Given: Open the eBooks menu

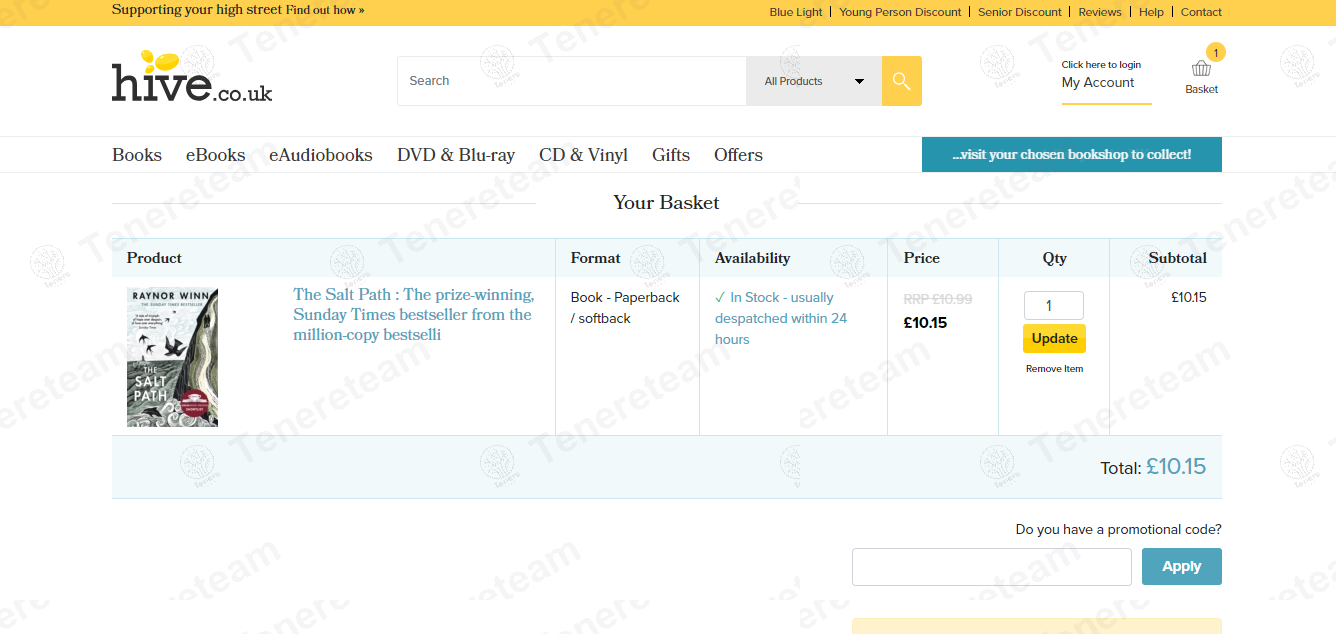Looking at the screenshot, I should click(x=215, y=155).
